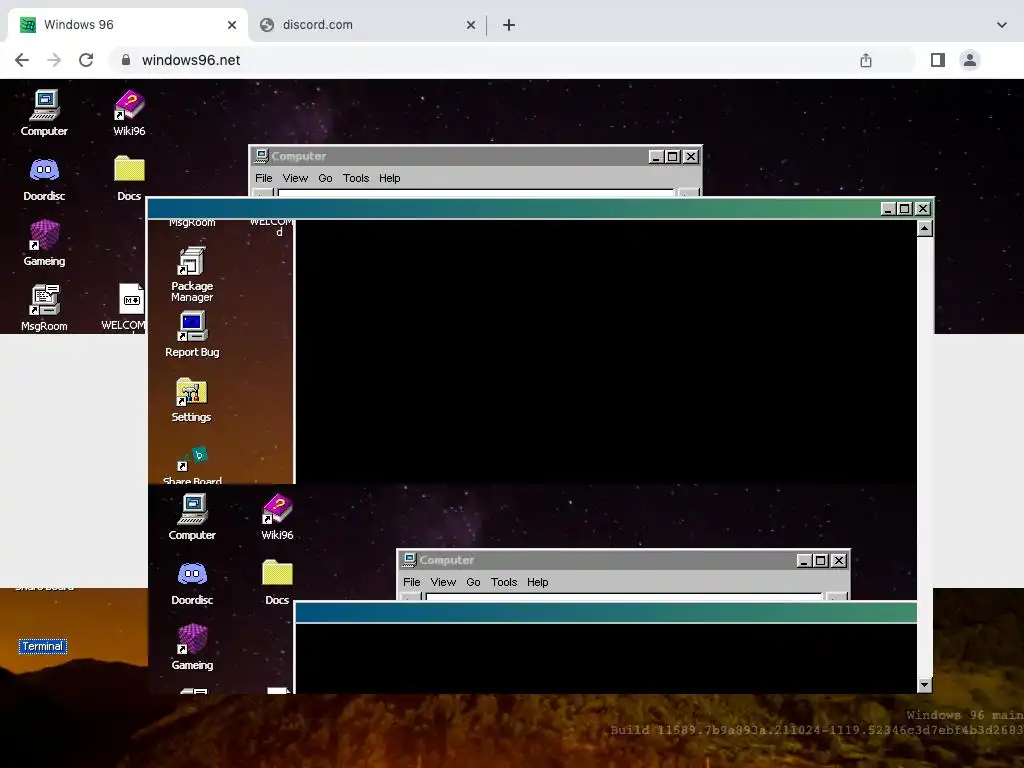1024x768 pixels.
Task: Maximize the lower Computer window
Action: point(820,560)
